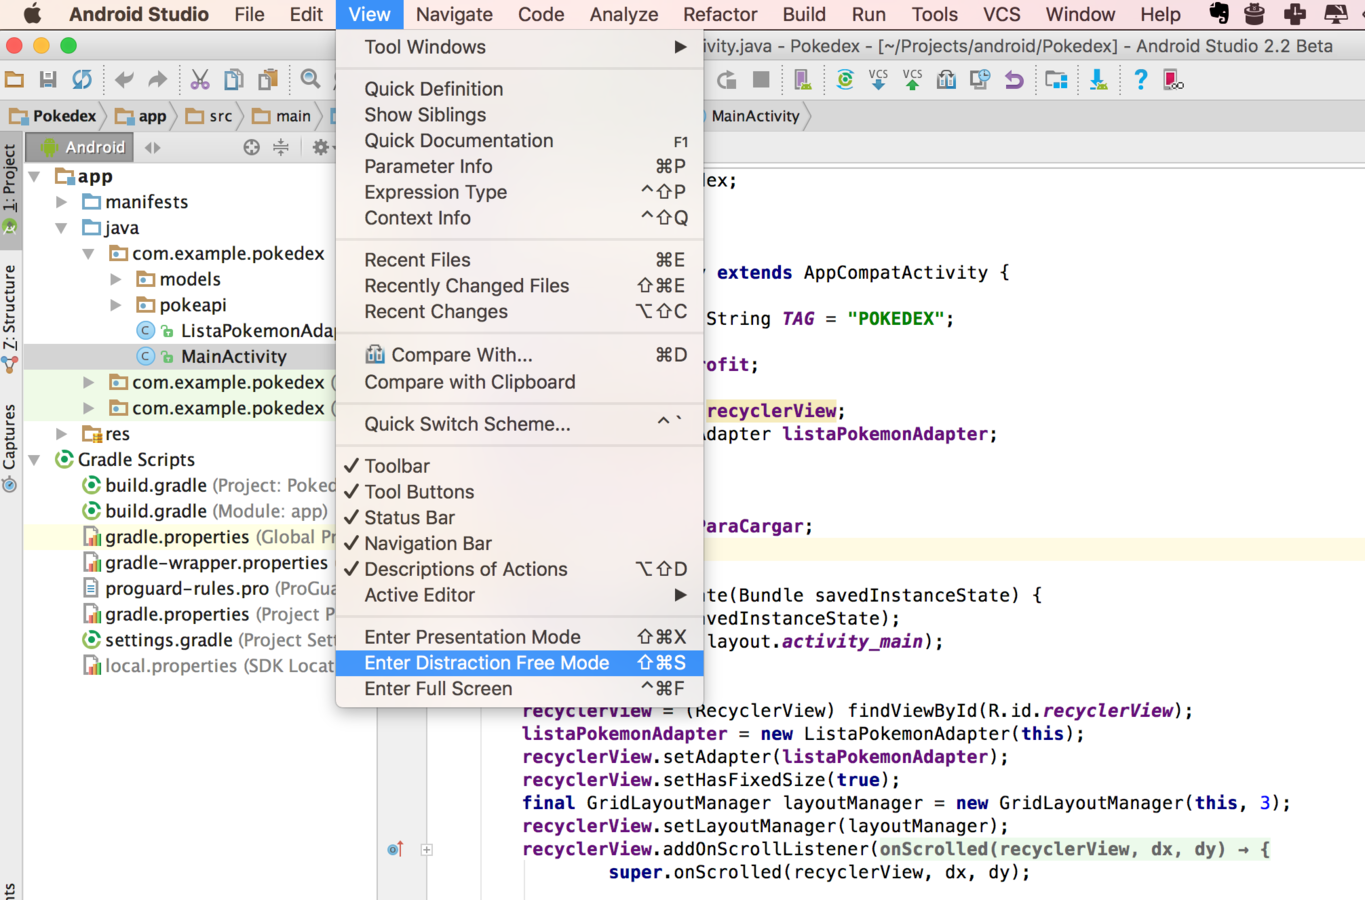Select Enter Distraction Free Mode
The height and width of the screenshot is (900, 1365).
[x=520, y=663]
